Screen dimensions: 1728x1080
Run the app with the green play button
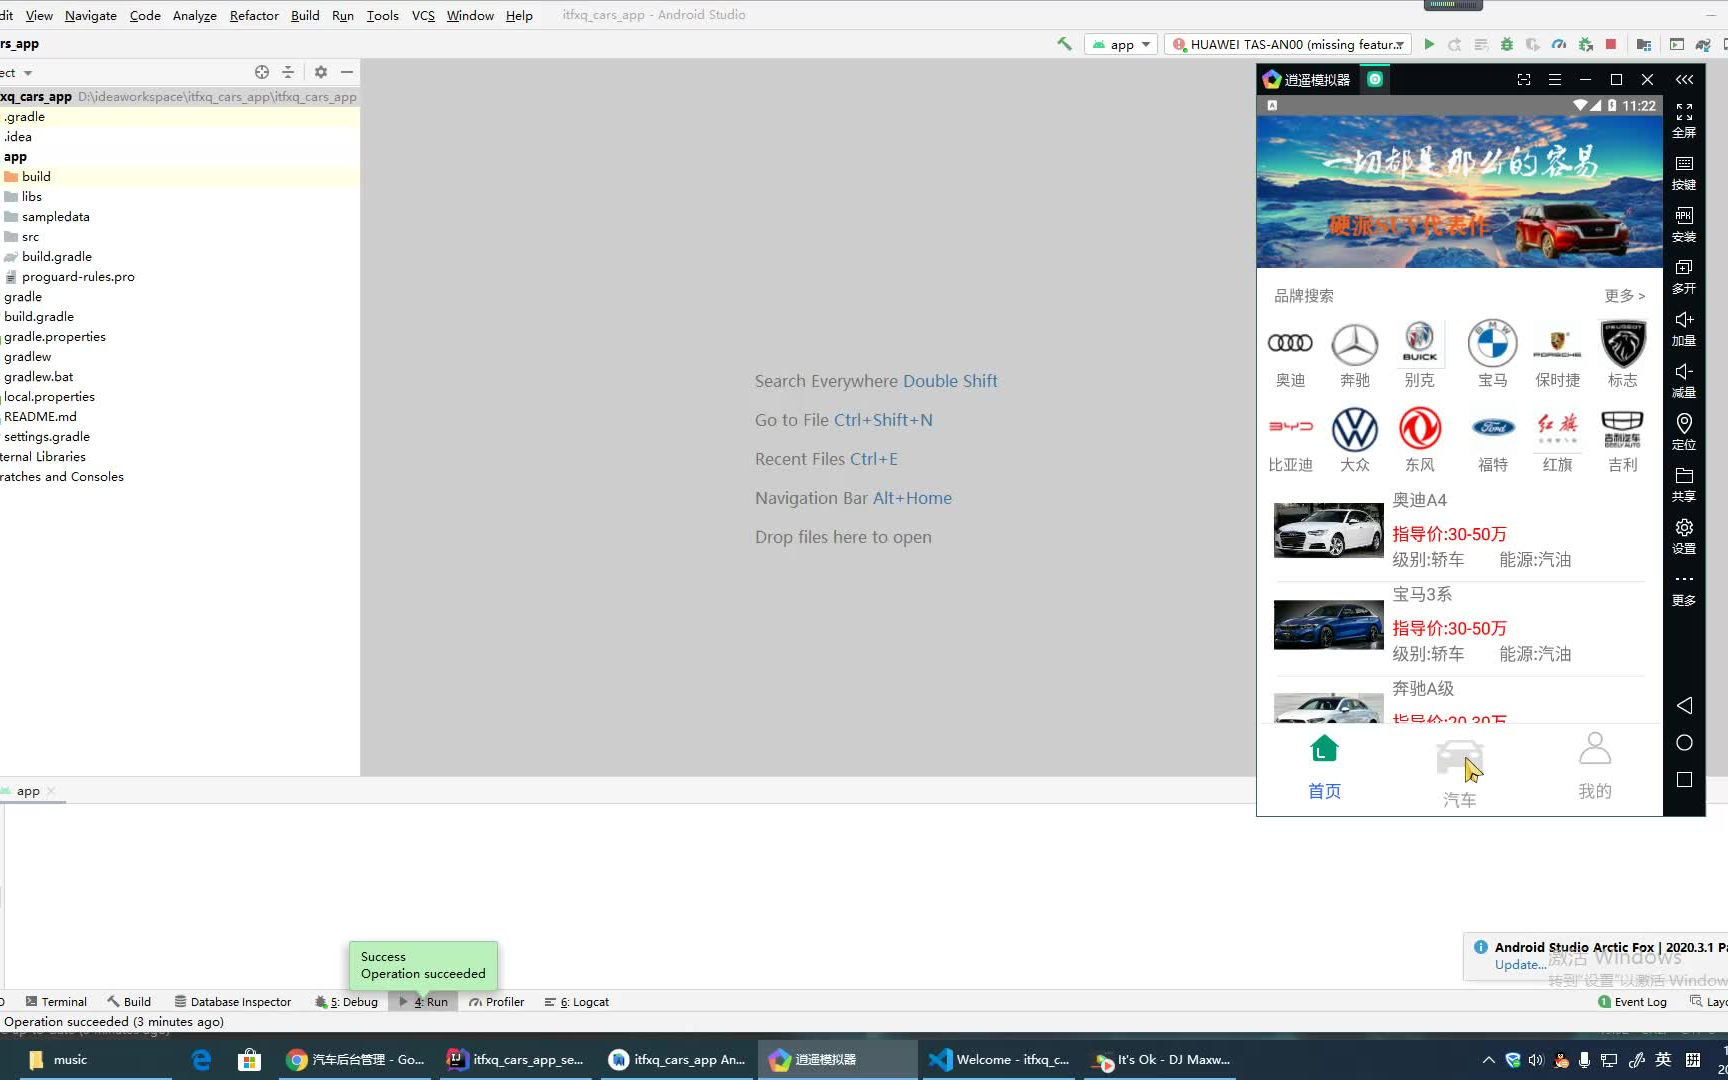tap(1429, 44)
